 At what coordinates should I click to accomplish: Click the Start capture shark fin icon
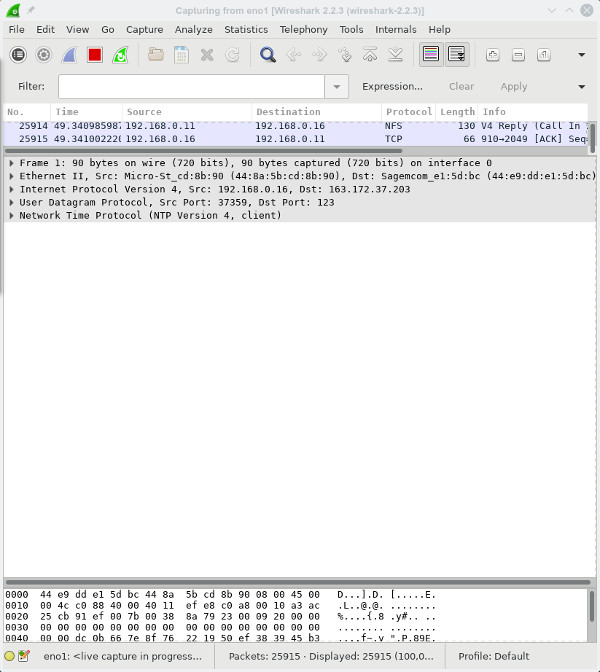coord(69,55)
